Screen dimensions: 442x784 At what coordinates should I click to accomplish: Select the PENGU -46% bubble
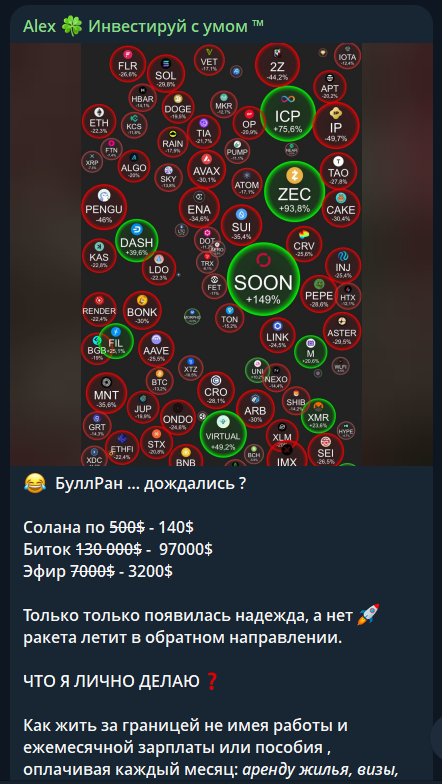[x=104, y=207]
